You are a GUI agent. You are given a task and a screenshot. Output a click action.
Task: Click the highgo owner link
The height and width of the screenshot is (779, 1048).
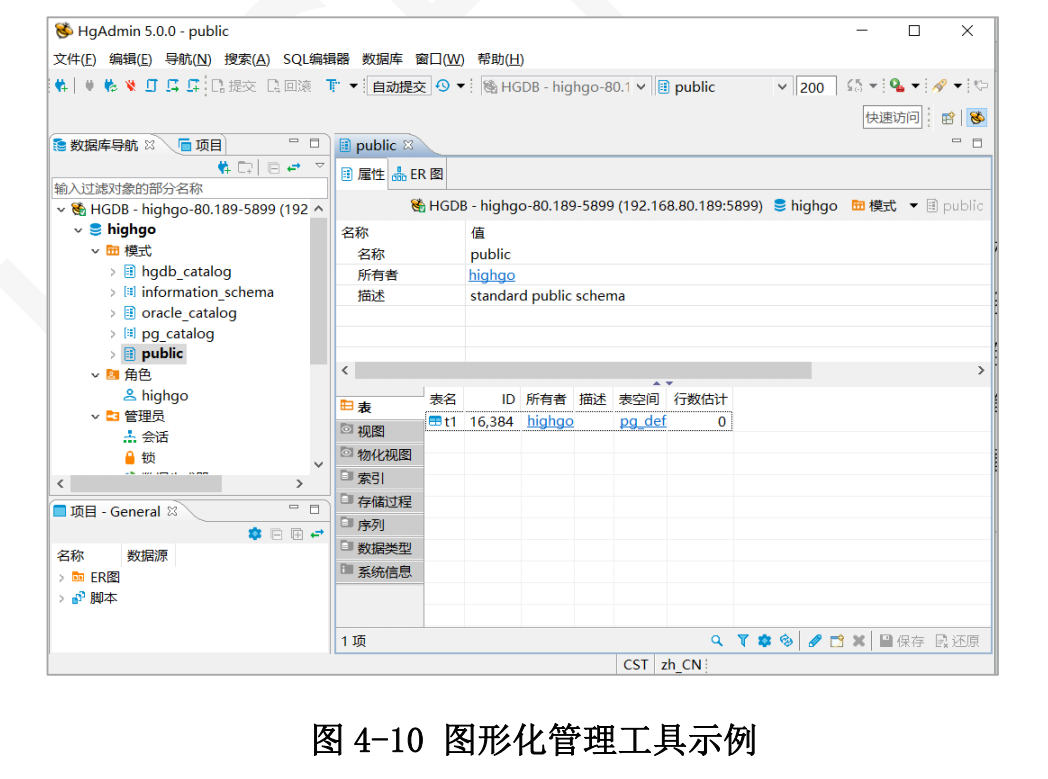pyautogui.click(x=492, y=275)
